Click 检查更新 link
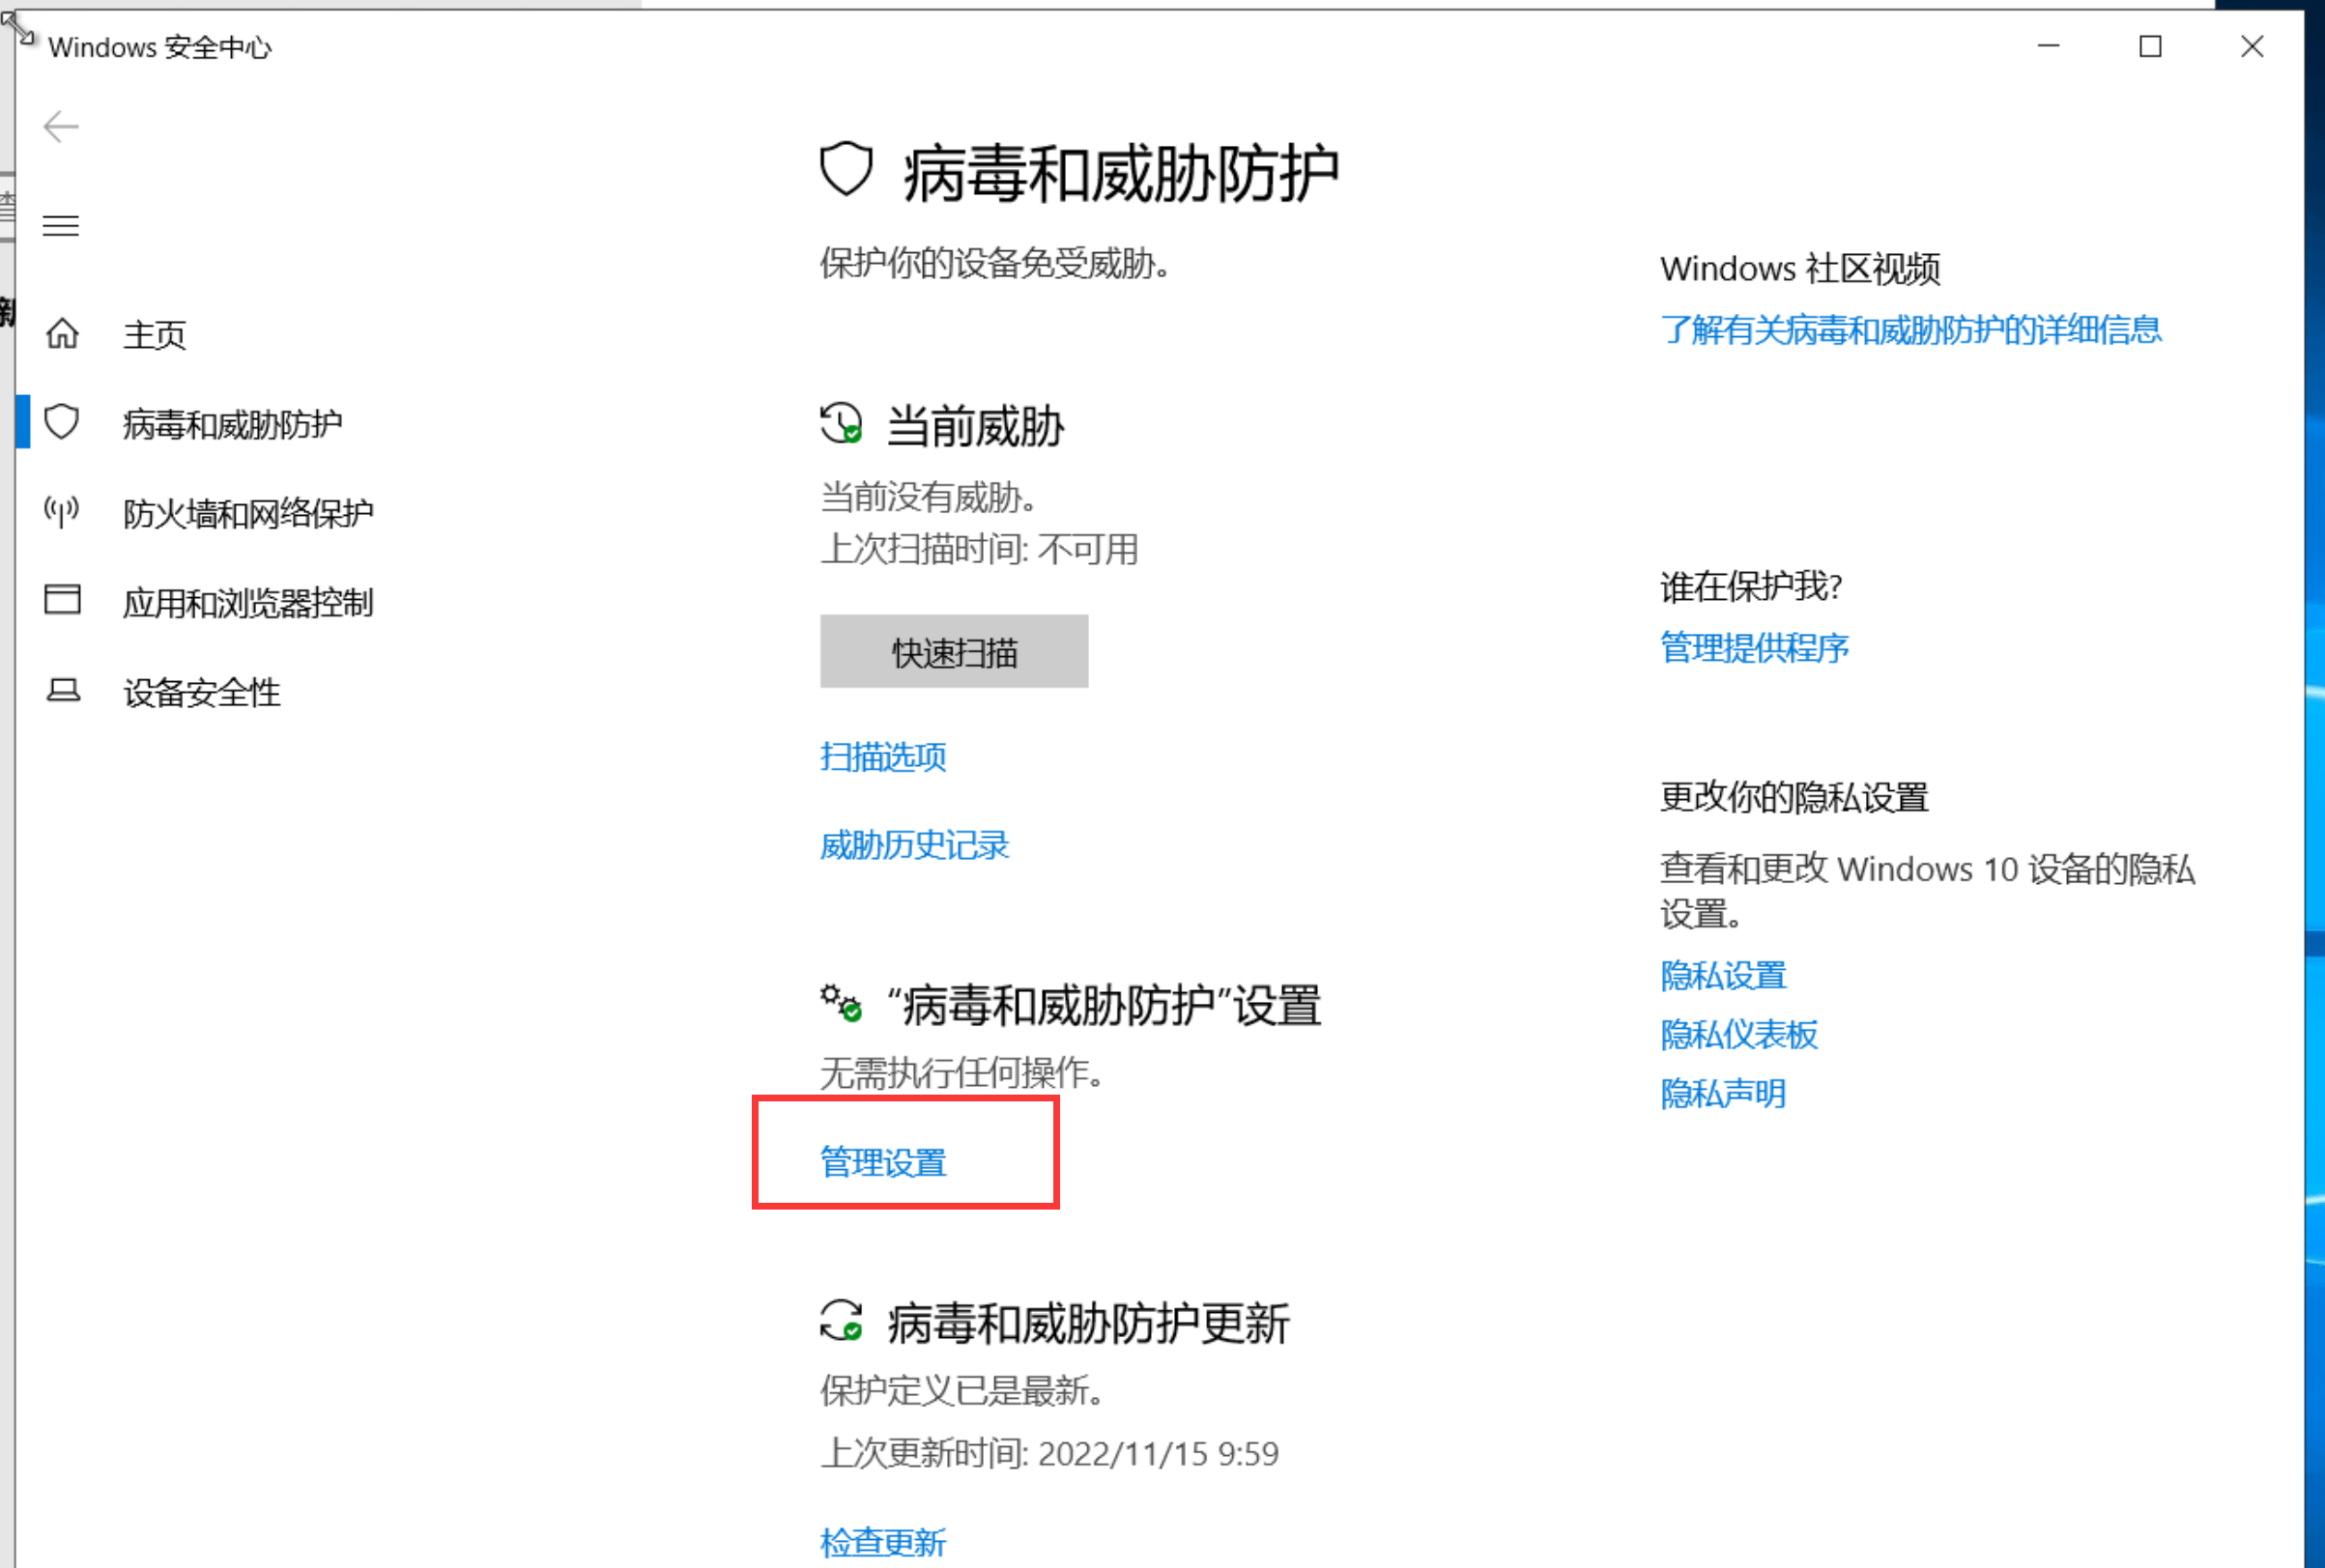Screen dimensions: 2325x1568 pos(882,1542)
